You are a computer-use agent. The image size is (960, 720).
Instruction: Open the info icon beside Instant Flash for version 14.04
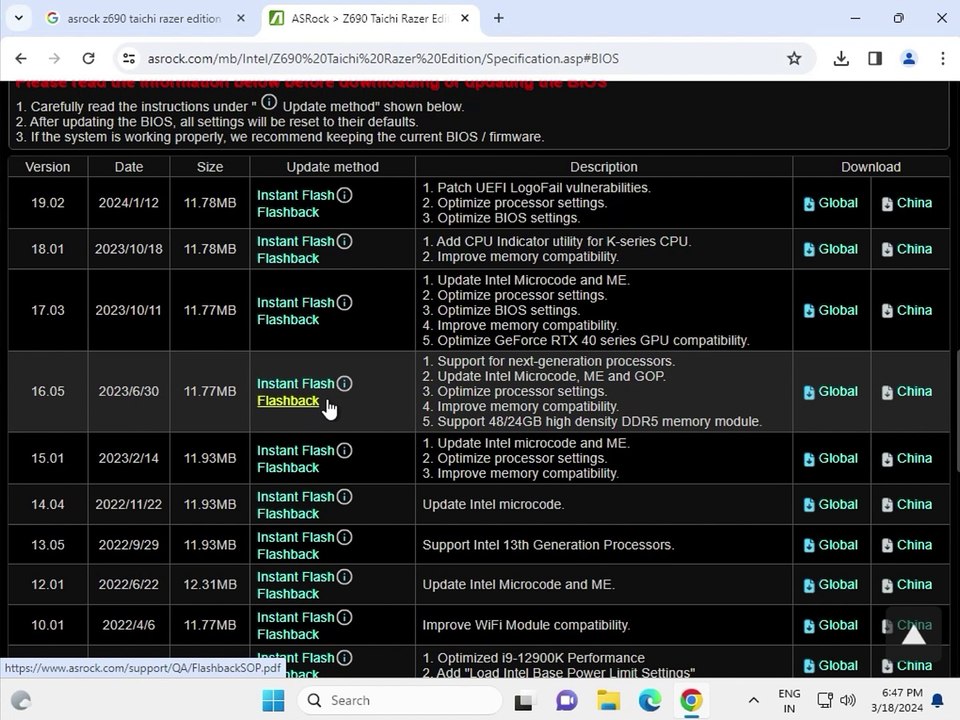click(345, 497)
